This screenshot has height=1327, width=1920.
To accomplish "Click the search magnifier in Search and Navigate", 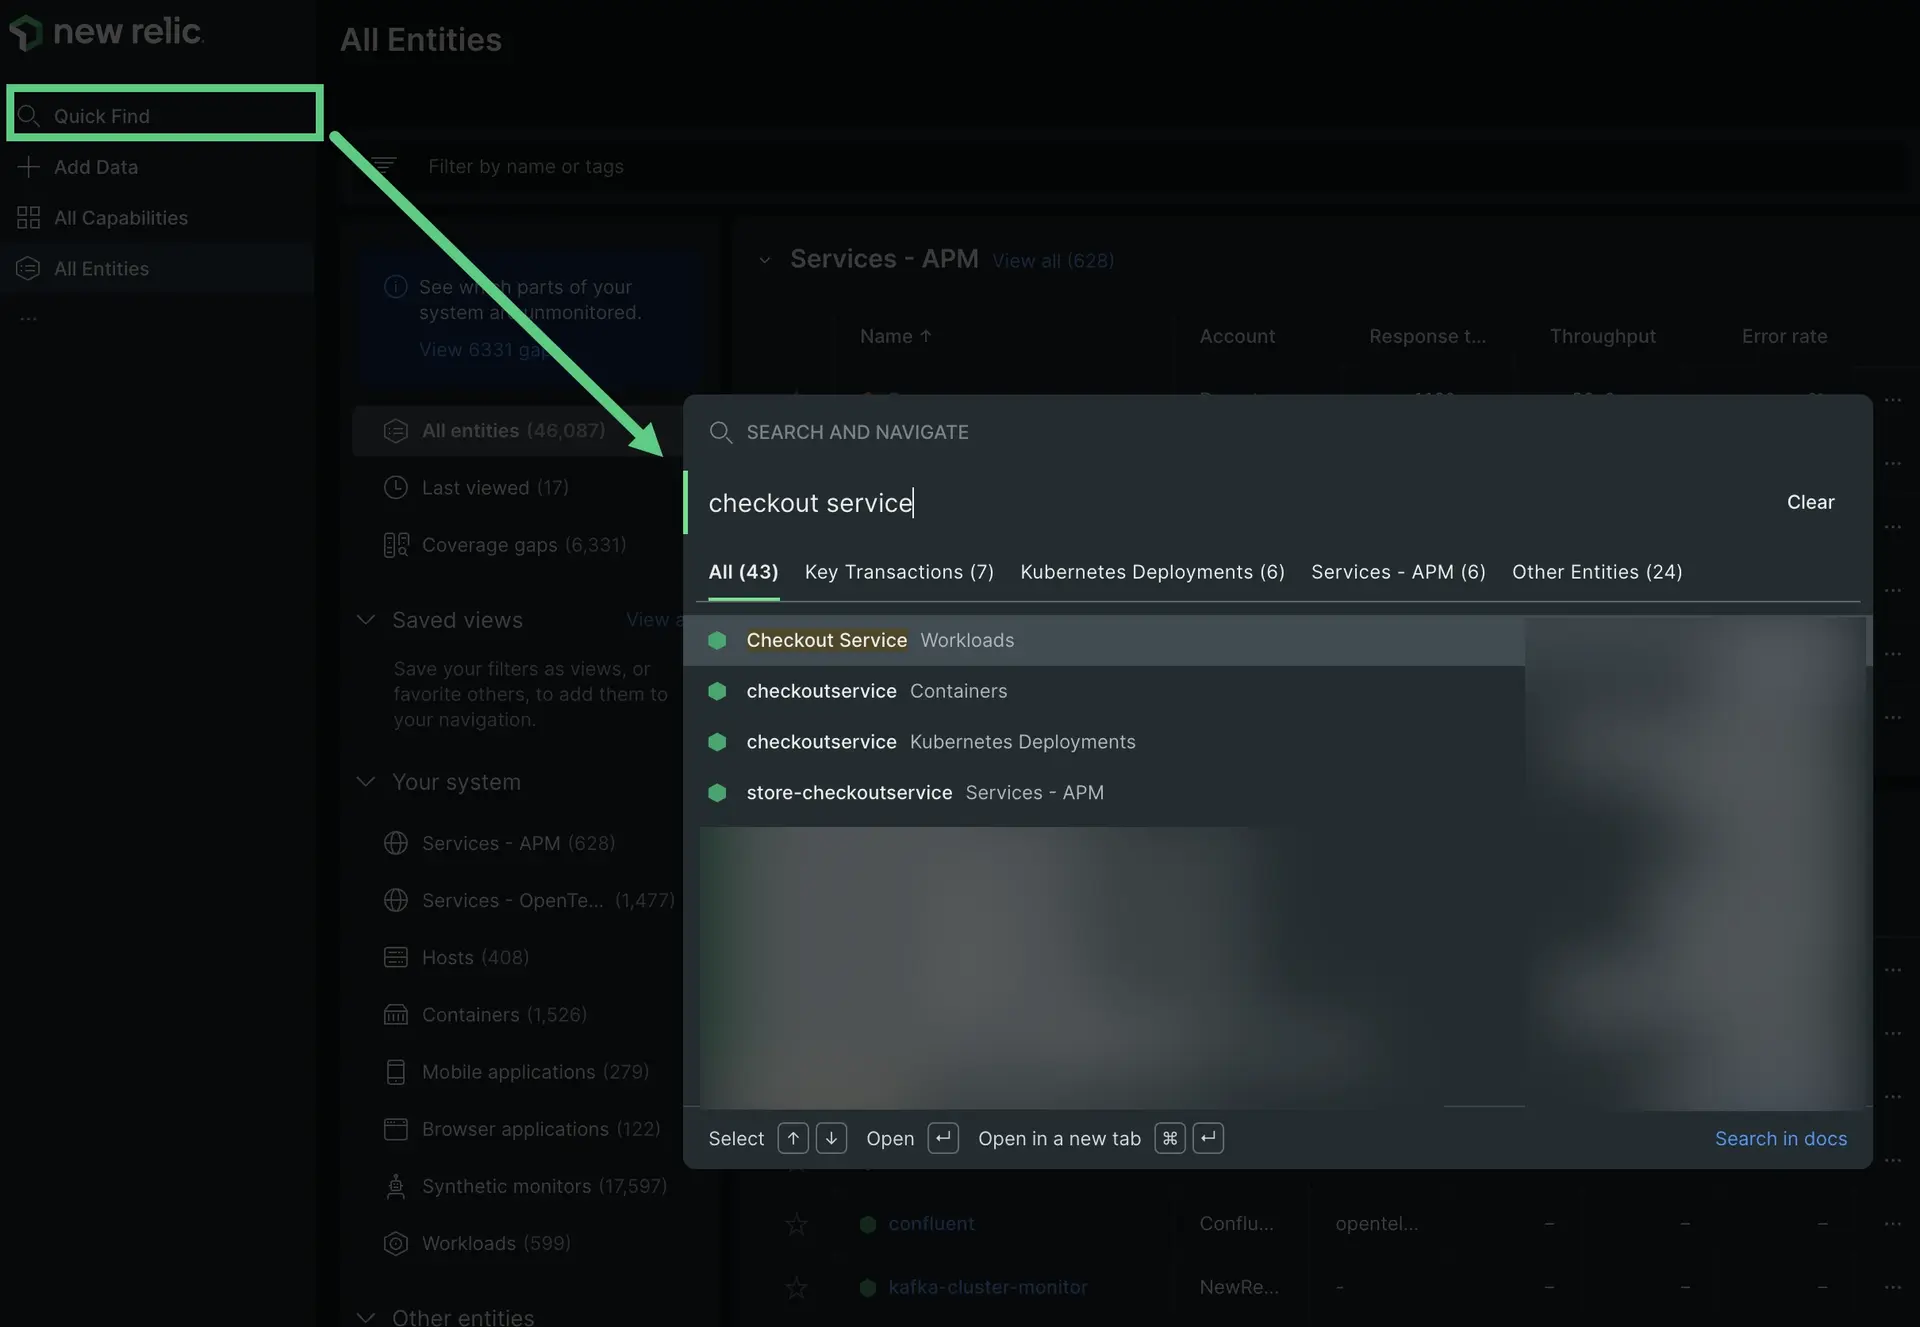I will point(720,432).
